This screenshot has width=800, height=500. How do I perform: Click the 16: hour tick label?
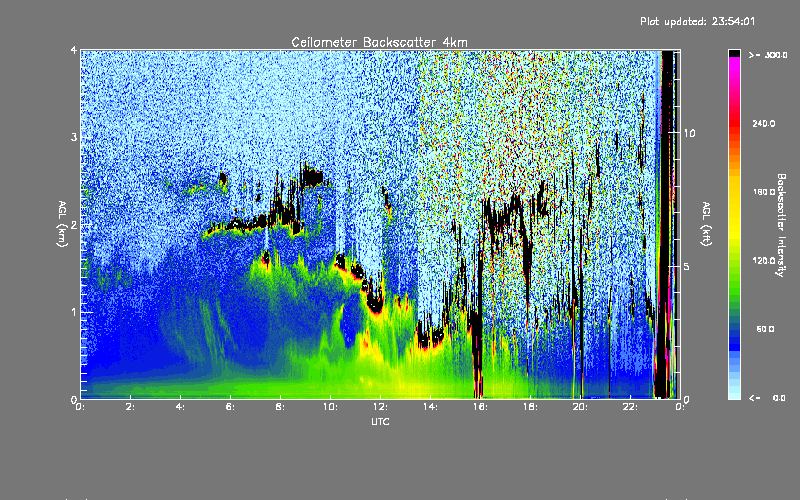click(x=480, y=407)
